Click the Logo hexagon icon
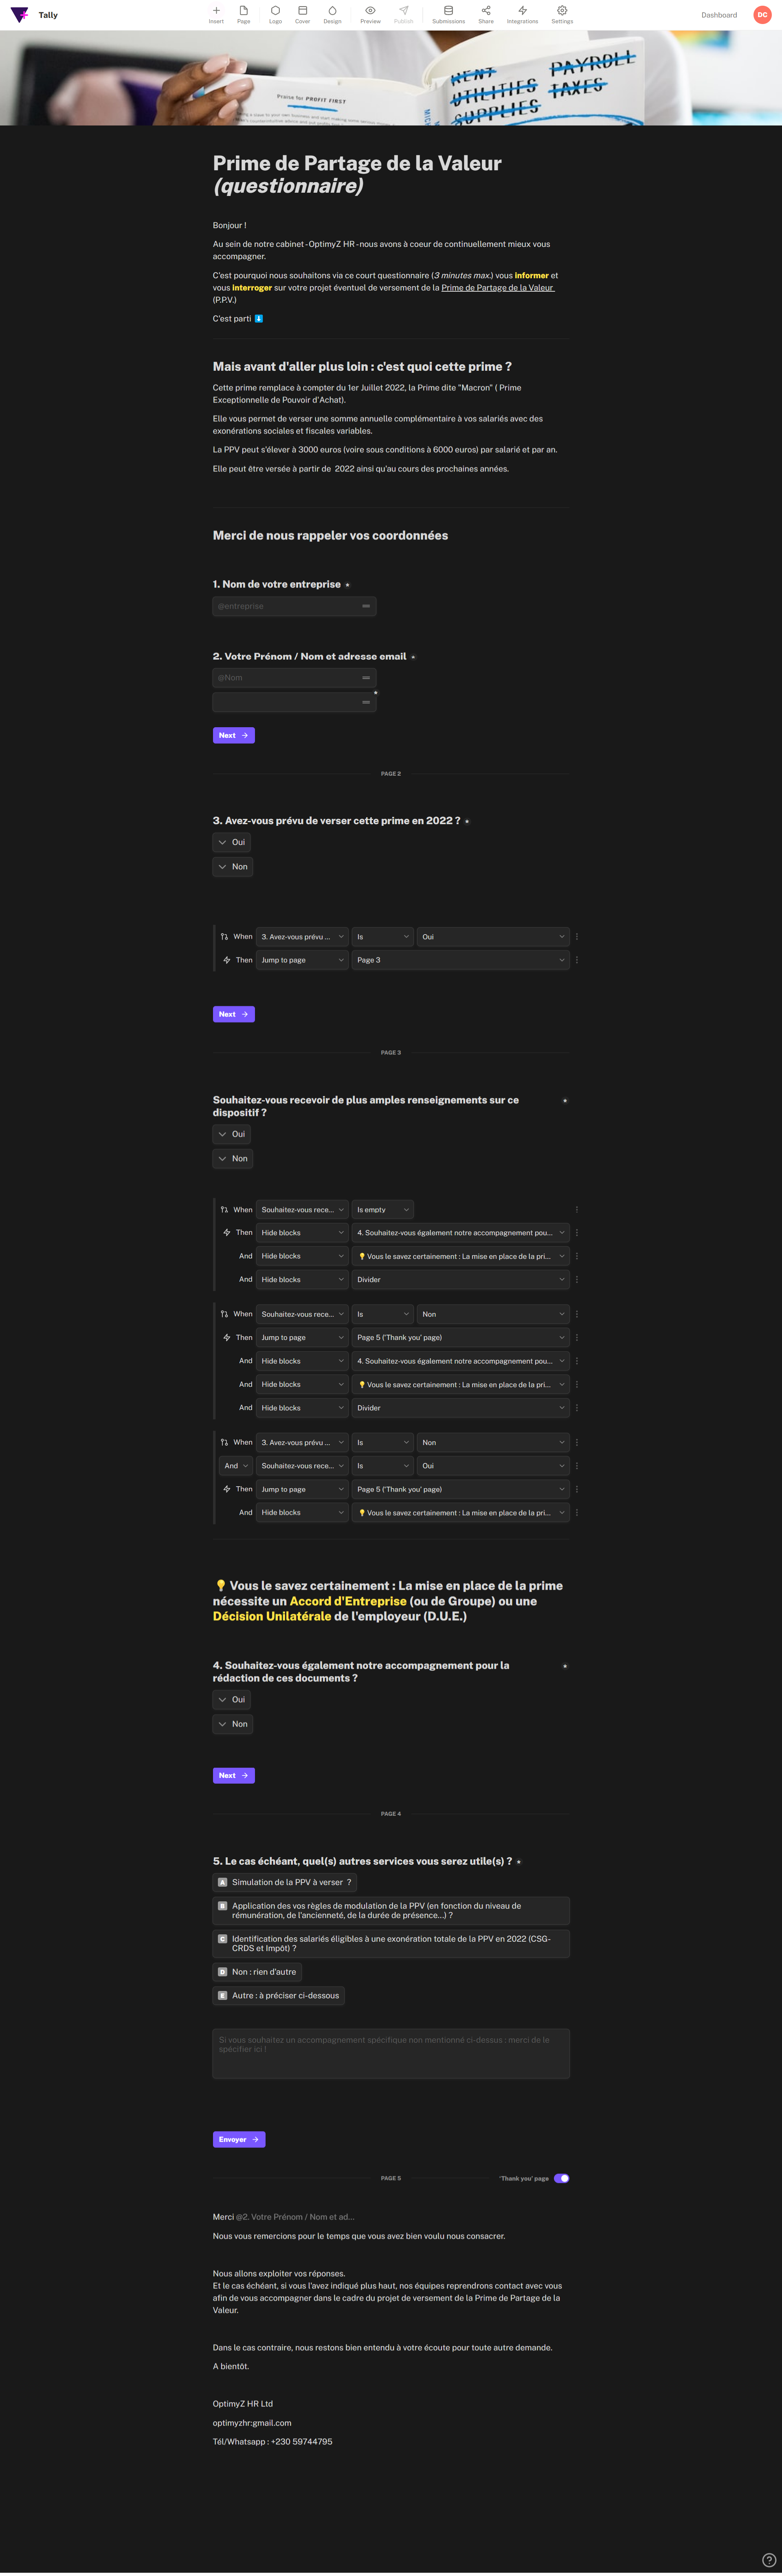 tap(275, 11)
